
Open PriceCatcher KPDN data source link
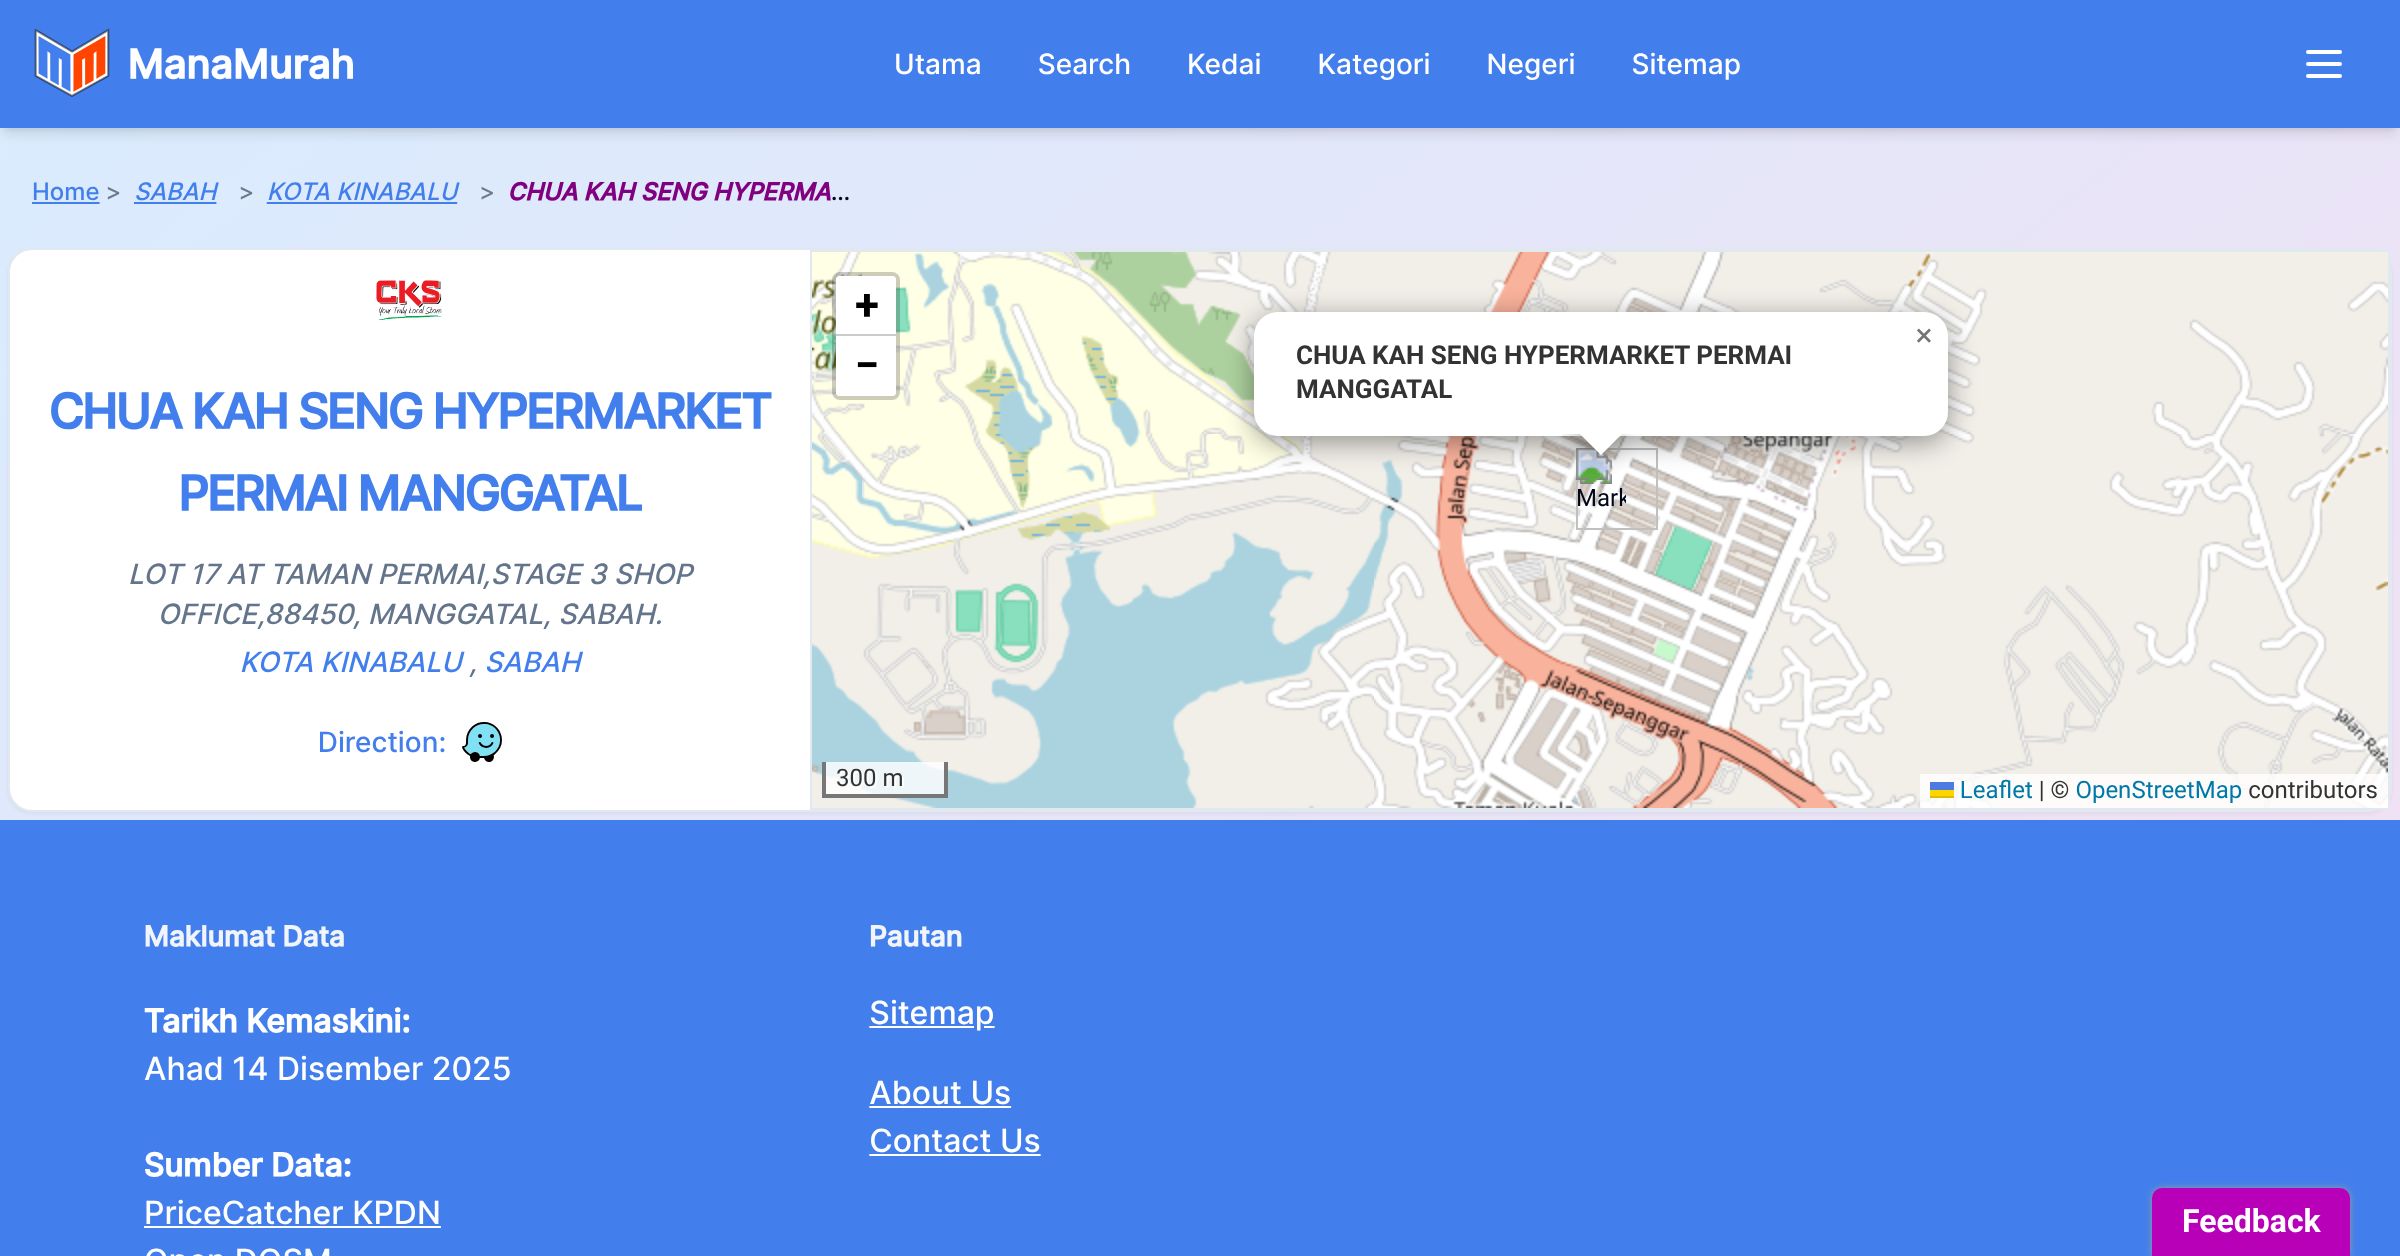tap(292, 1212)
